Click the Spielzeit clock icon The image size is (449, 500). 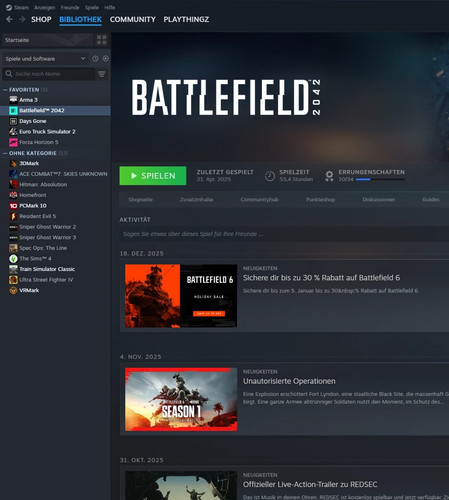point(270,176)
